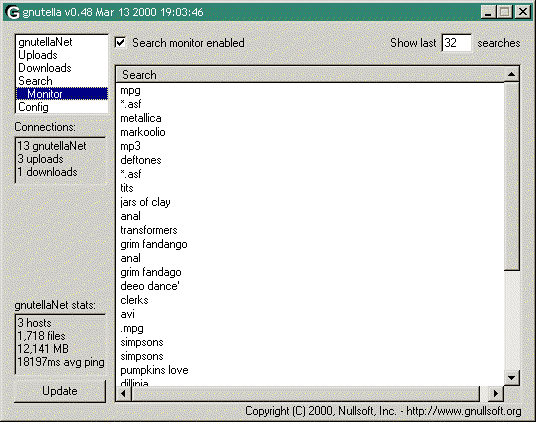Click the '12,141 MB' stat

point(43,349)
